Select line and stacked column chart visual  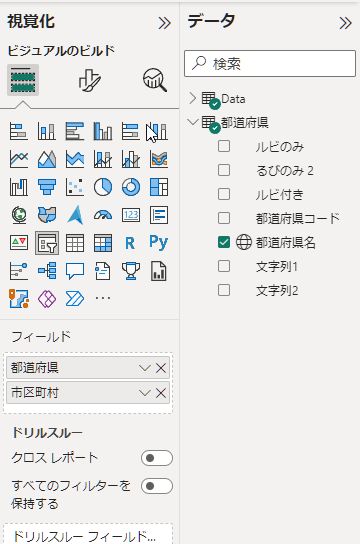pyautogui.click(x=103, y=159)
